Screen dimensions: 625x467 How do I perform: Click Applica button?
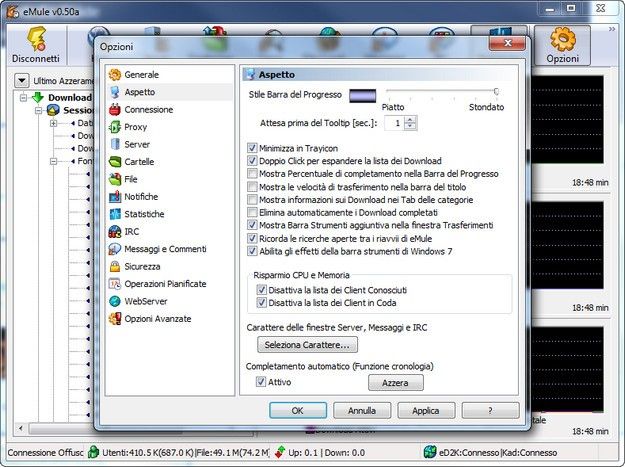coord(426,410)
